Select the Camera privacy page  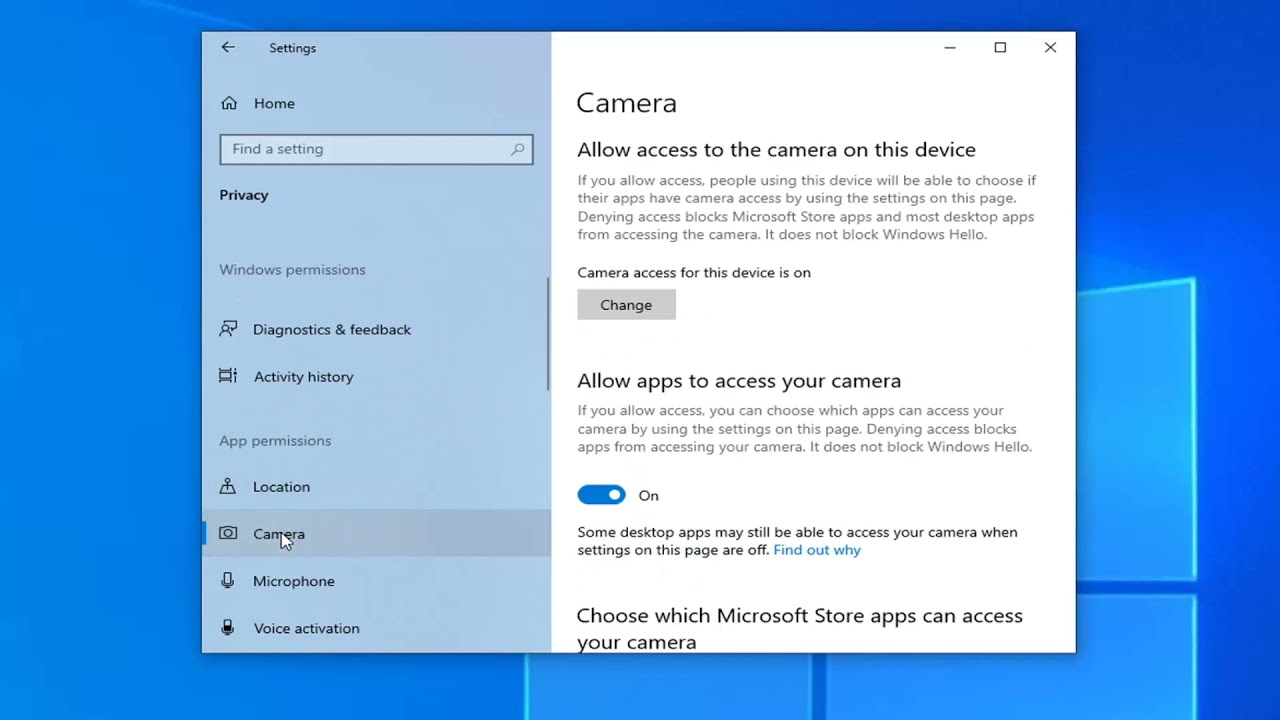click(377, 534)
